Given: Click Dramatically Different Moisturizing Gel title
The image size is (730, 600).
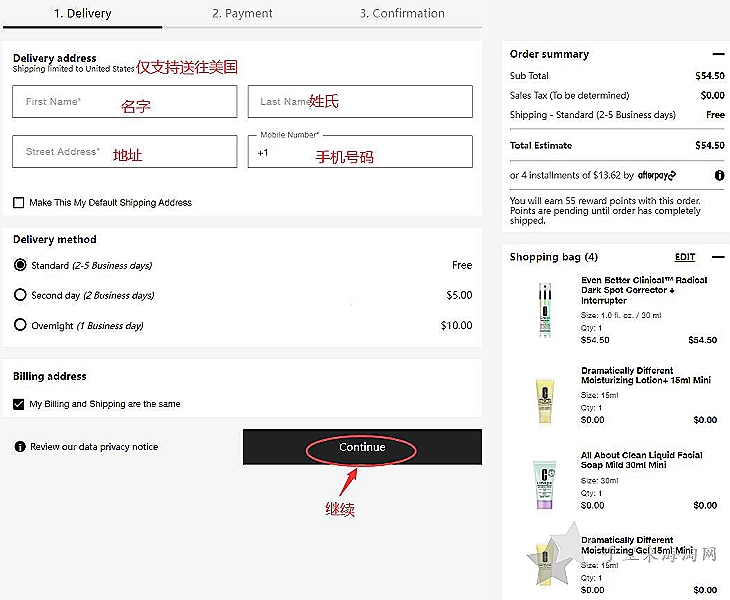Looking at the screenshot, I should pyautogui.click(x=637, y=545).
